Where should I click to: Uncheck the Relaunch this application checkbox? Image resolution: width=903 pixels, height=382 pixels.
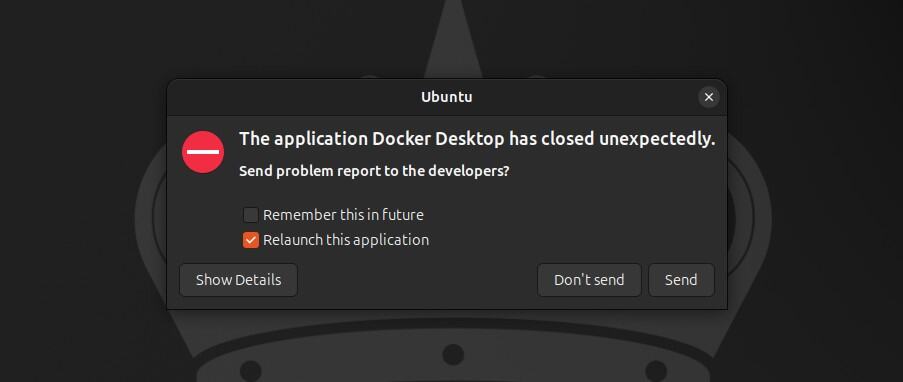(x=251, y=240)
